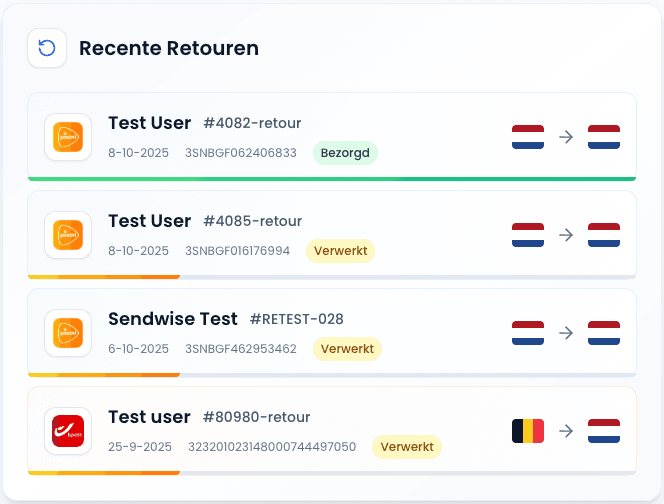The height and width of the screenshot is (504, 664).
Task: Click PostNL carrier logo for order #4085-retour
Action: [68, 235]
